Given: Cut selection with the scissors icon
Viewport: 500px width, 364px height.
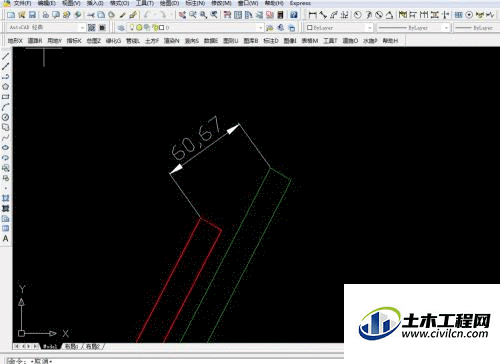Looking at the screenshot, I should (x=91, y=15).
